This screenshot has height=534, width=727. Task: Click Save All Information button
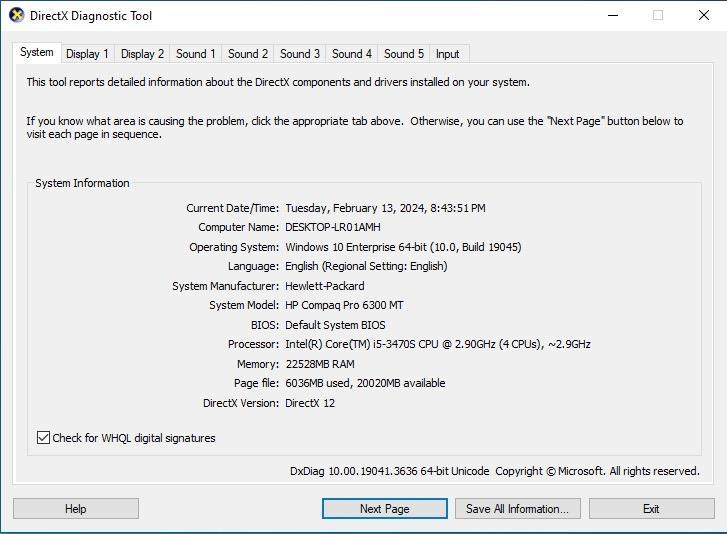517,509
